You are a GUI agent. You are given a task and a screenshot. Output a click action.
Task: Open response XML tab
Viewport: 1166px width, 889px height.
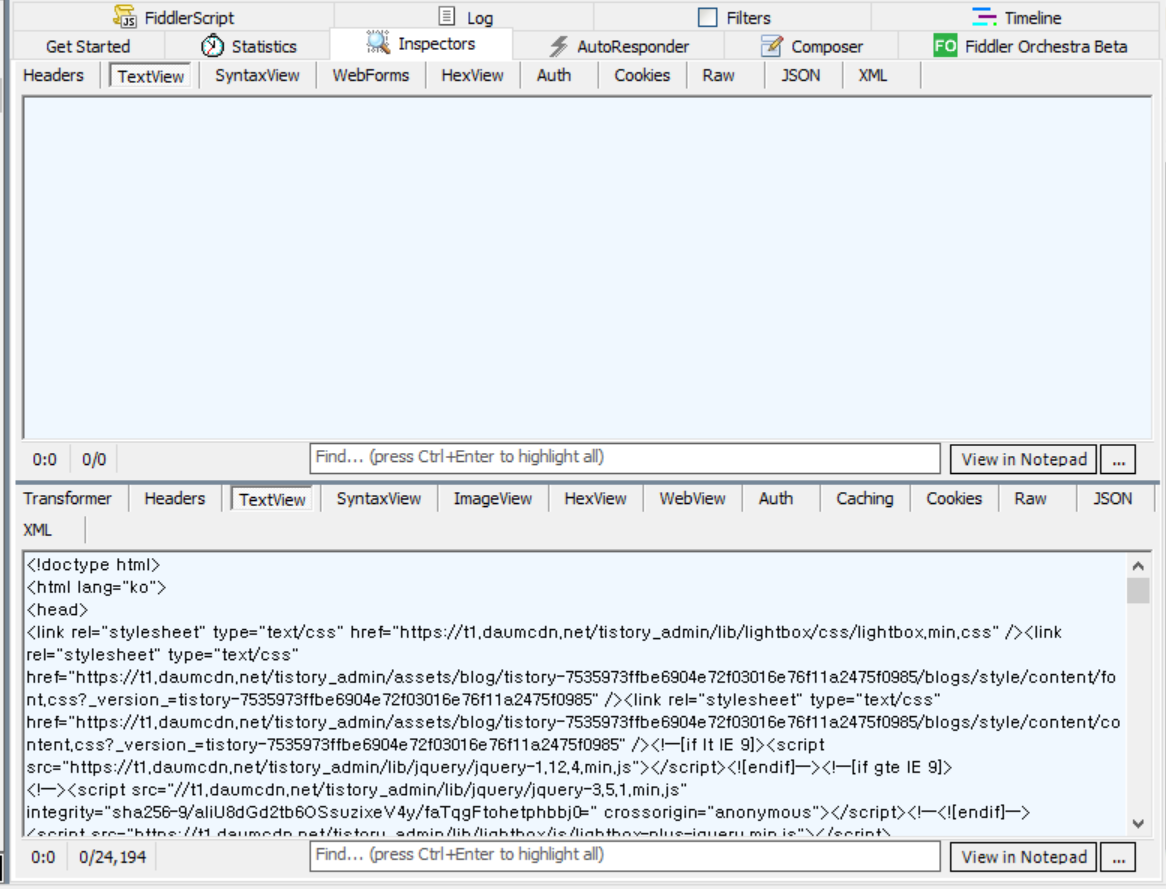37,530
